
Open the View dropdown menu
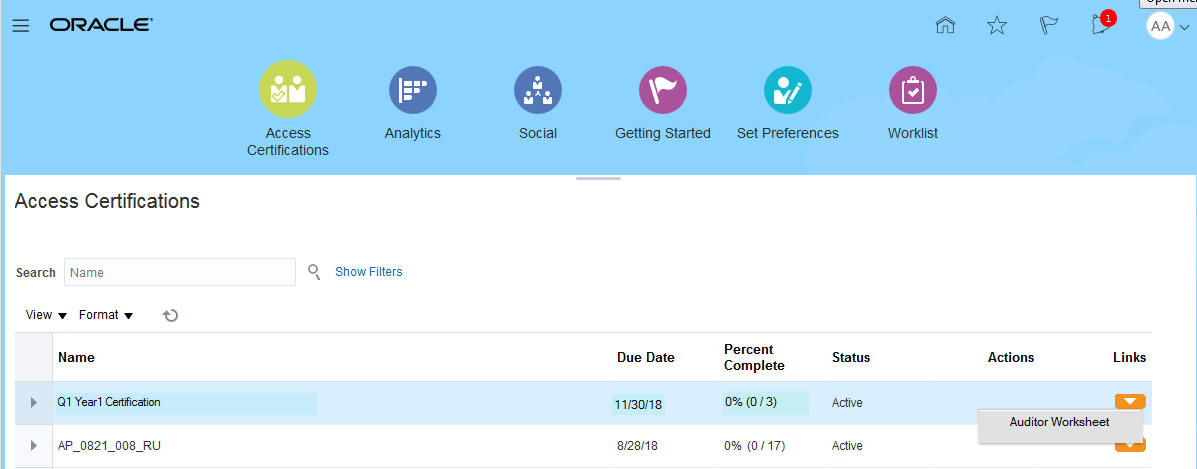(x=46, y=315)
